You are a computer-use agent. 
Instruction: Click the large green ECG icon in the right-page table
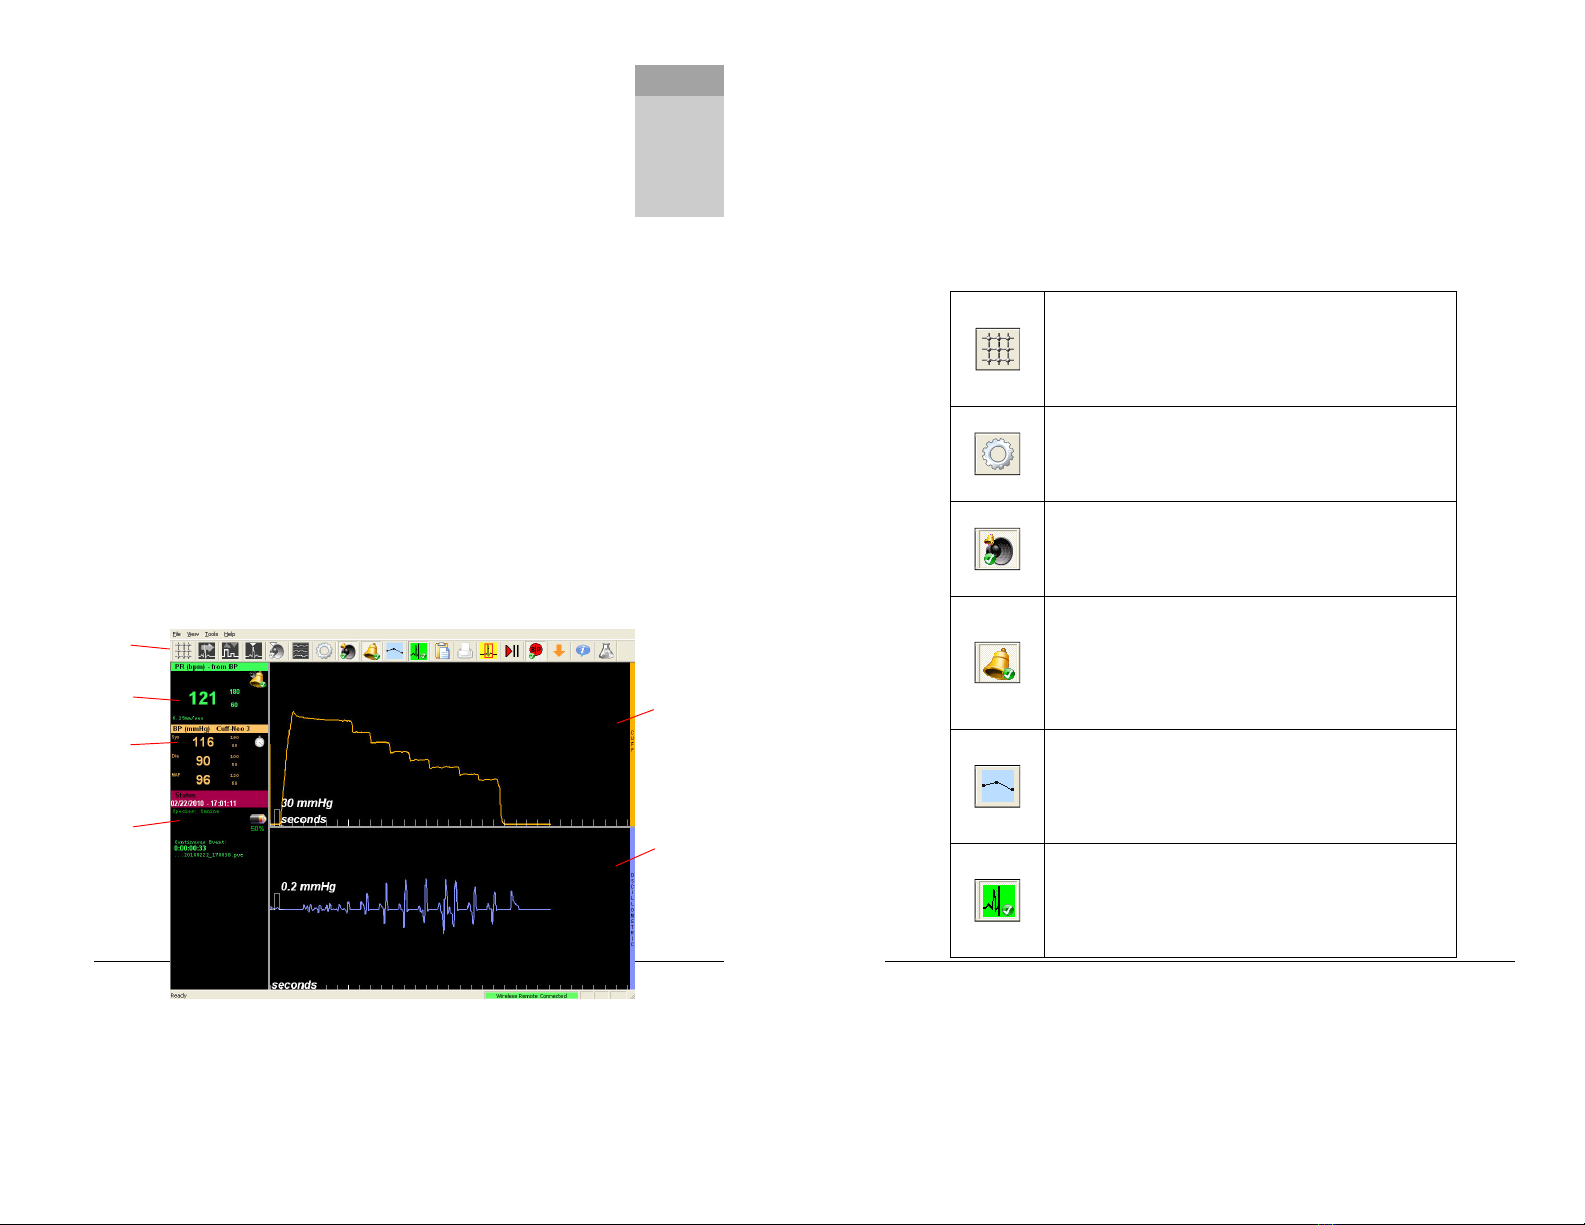(x=997, y=900)
